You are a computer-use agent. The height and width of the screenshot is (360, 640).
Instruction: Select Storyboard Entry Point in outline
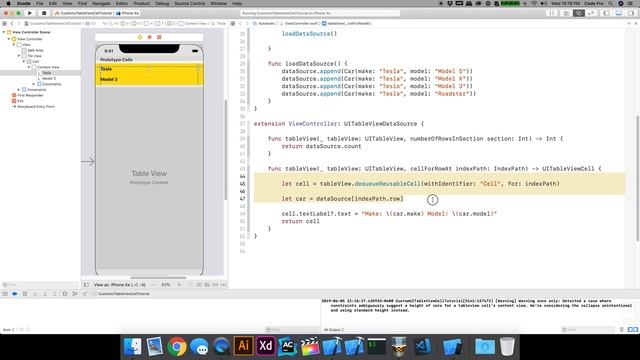(36, 107)
